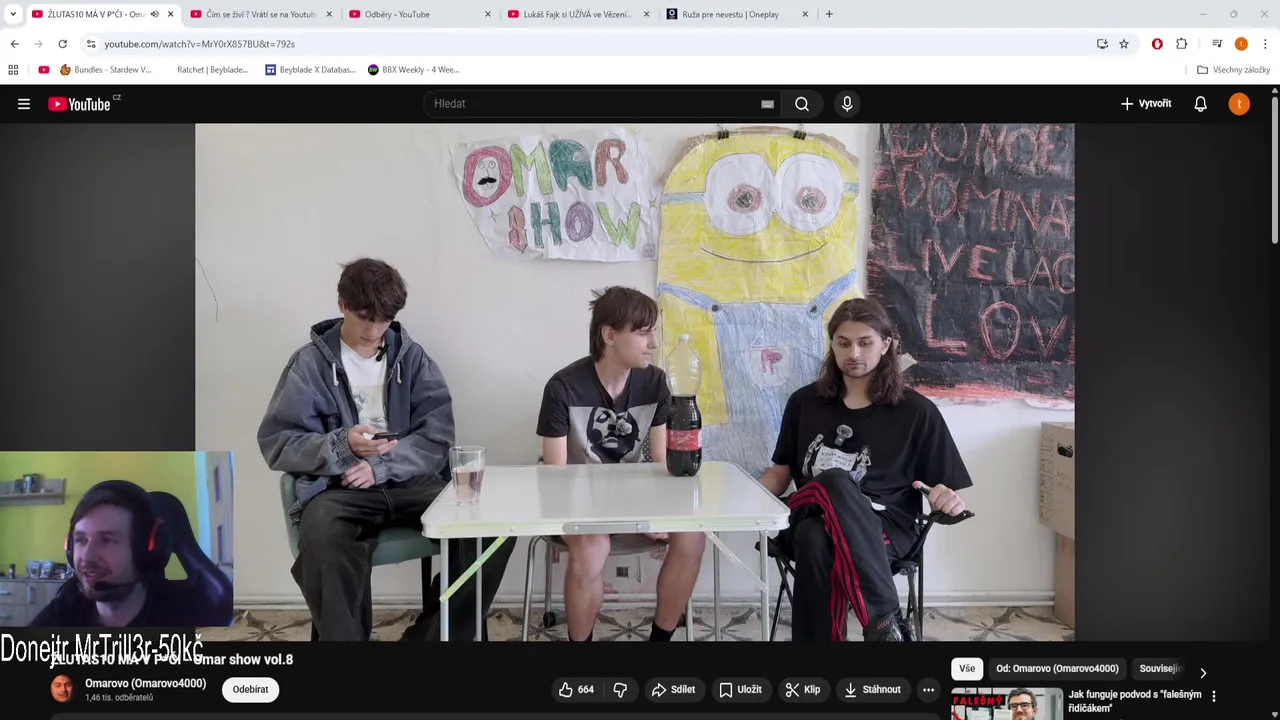This screenshot has height=720, width=1280.
Task: Open the Beyblade X Database bookmark
Action: (x=310, y=70)
